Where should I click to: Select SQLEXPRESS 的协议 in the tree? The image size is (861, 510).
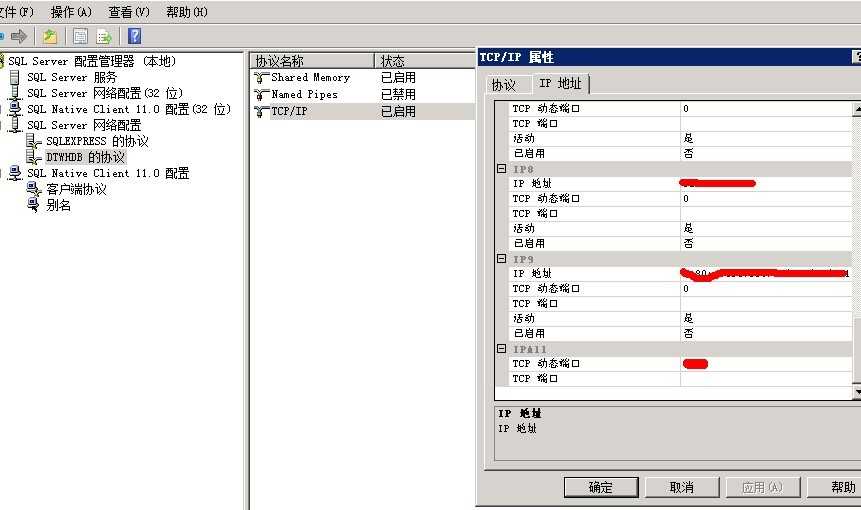coord(97,141)
